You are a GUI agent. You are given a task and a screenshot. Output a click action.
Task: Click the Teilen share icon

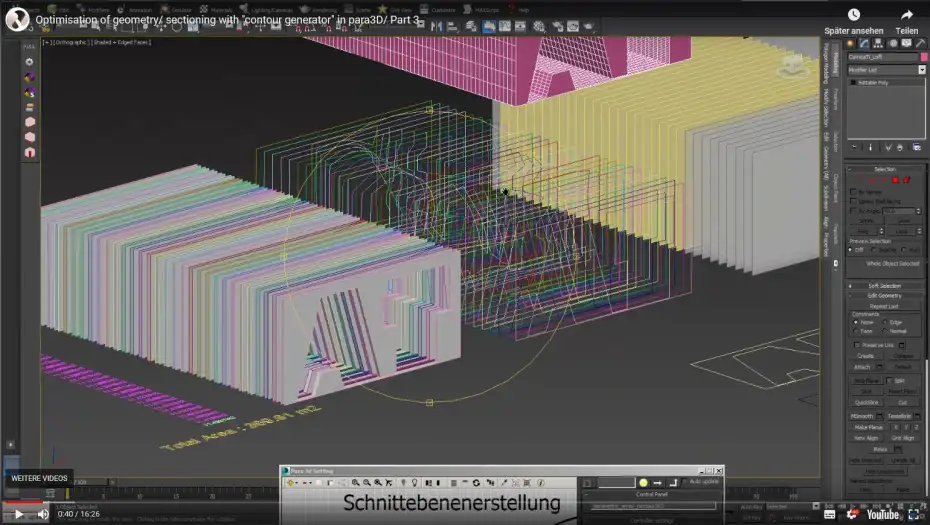907,14
